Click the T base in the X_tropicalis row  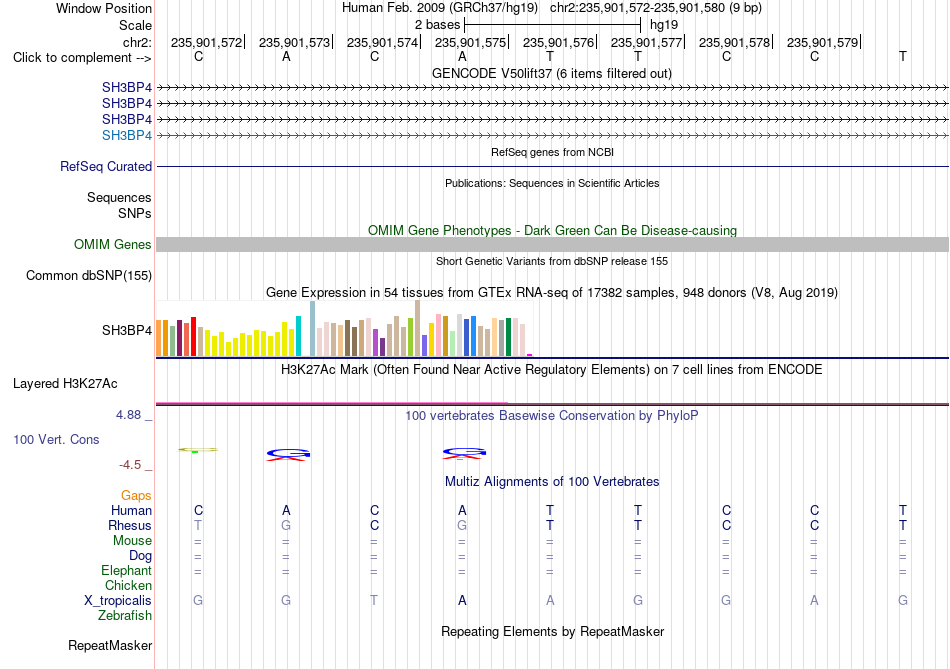point(374,601)
